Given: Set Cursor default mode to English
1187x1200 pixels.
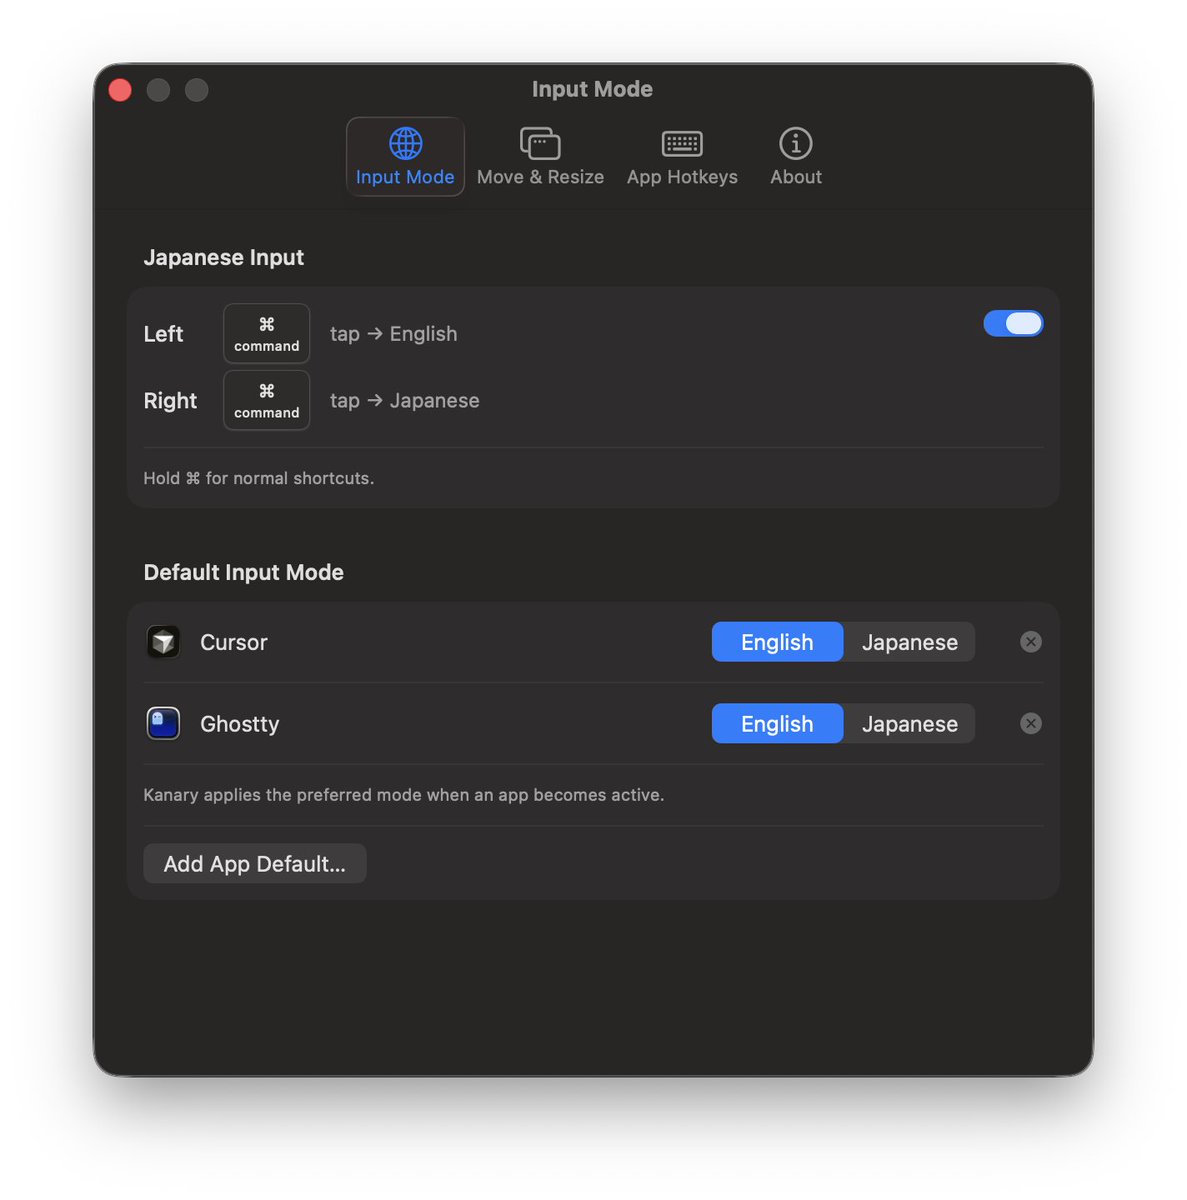Looking at the screenshot, I should (777, 642).
